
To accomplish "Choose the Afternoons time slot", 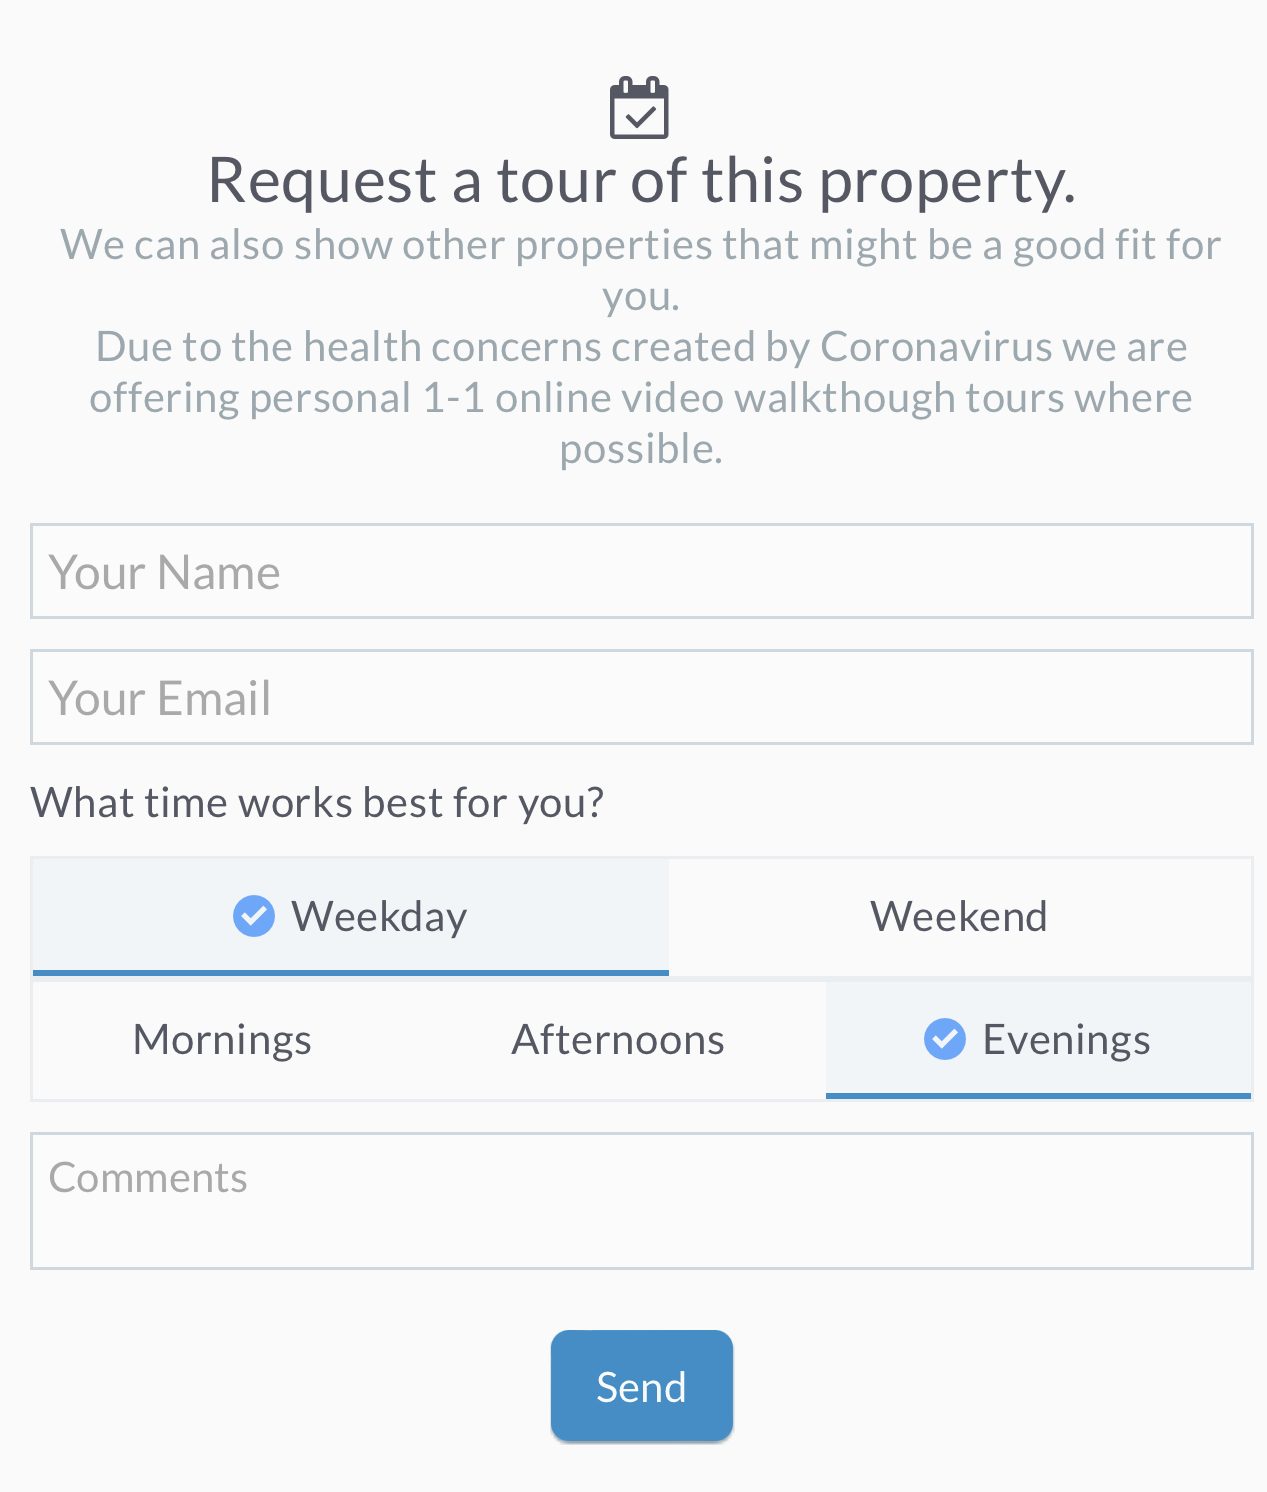I will coord(618,1040).
